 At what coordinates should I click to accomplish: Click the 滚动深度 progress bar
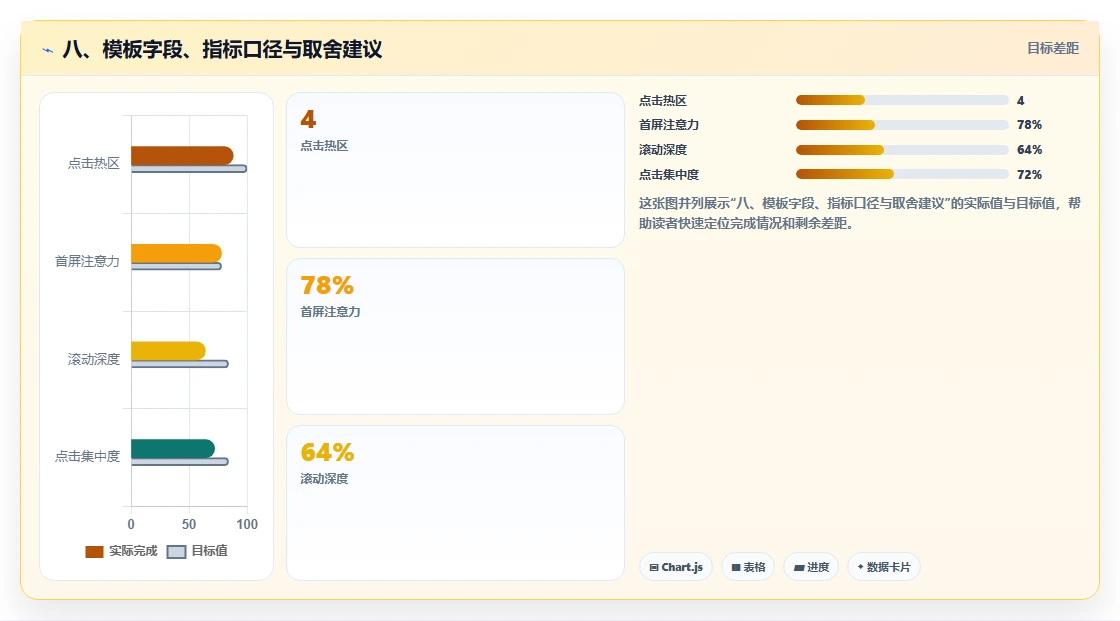click(x=901, y=150)
